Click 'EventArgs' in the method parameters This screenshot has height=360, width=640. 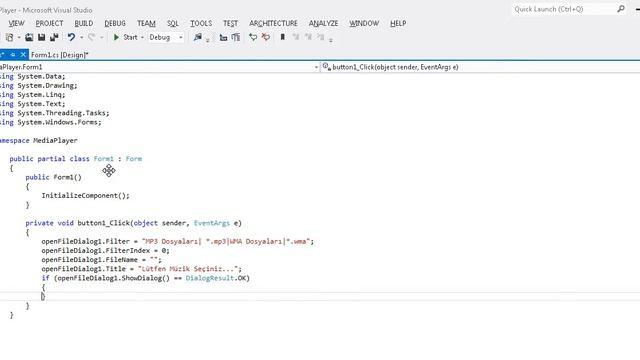click(x=212, y=223)
